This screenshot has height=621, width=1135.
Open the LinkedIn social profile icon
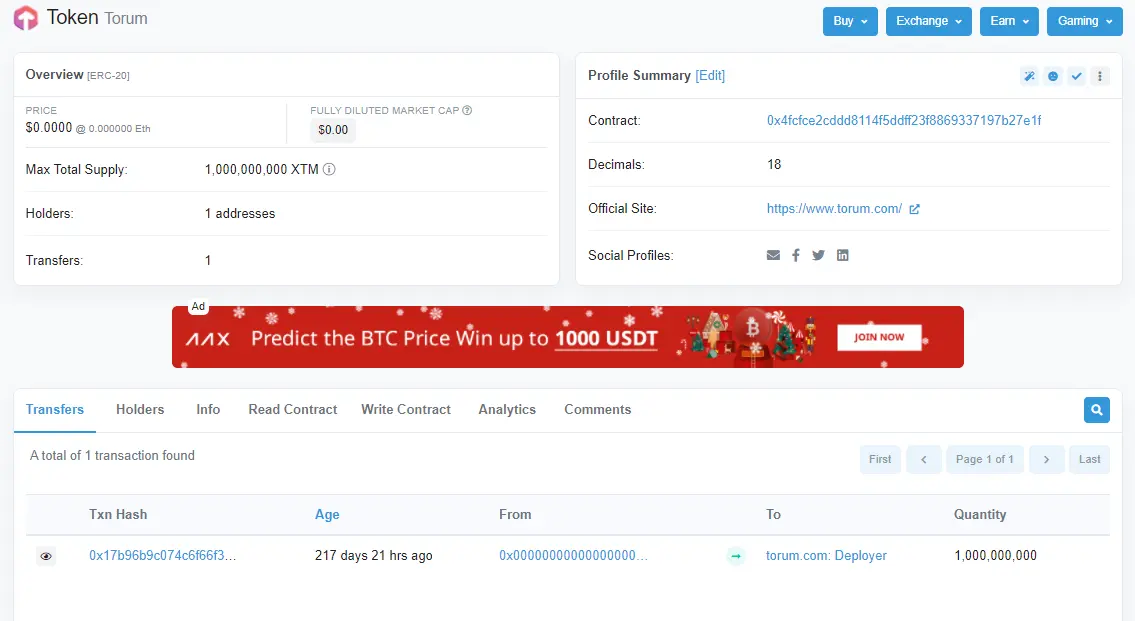click(843, 255)
